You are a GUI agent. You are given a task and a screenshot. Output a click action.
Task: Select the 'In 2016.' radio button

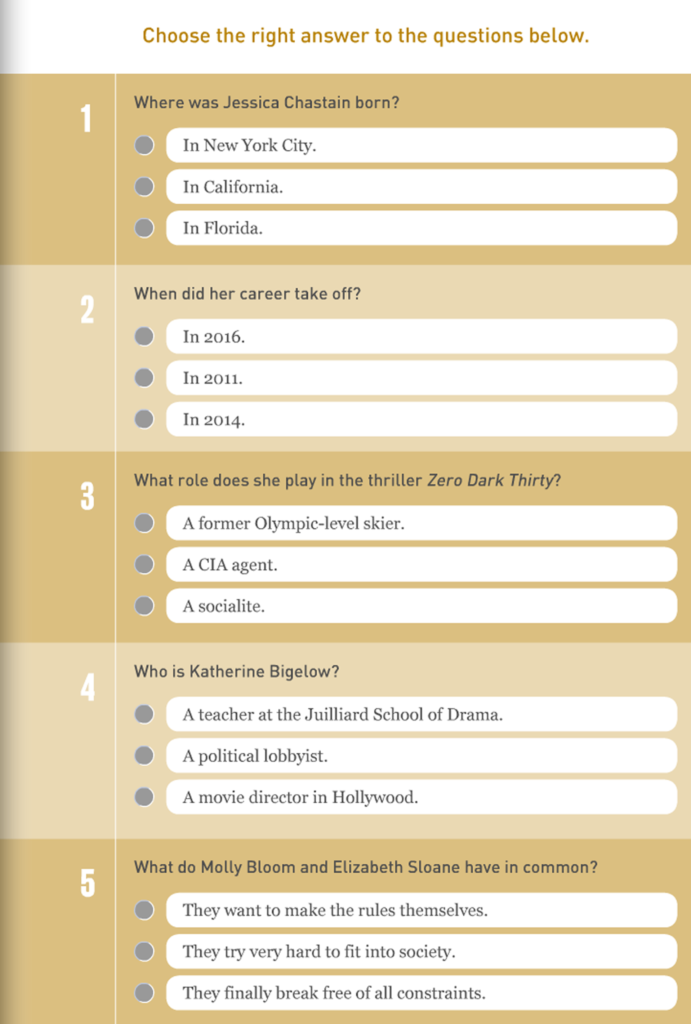click(x=145, y=337)
